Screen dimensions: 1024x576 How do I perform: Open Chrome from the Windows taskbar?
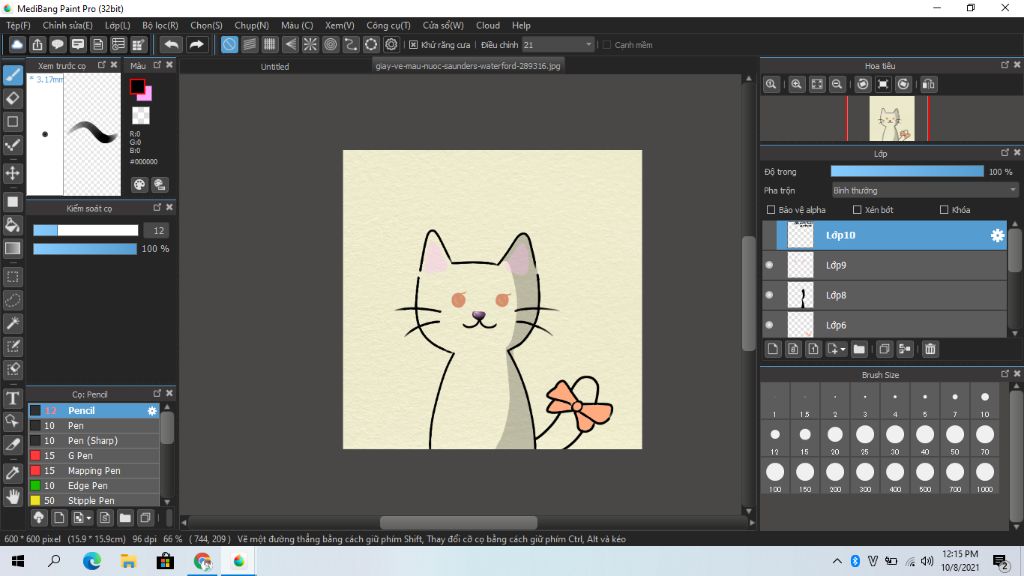202,561
